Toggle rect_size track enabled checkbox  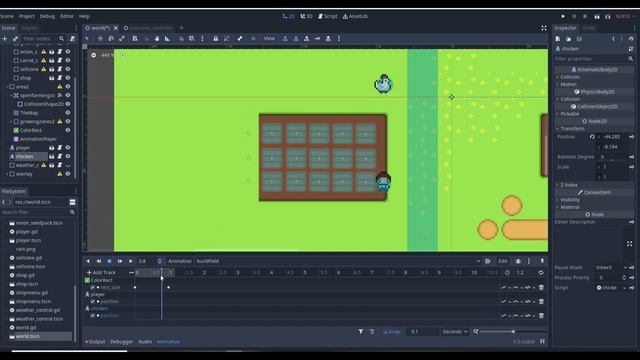pos(93,287)
